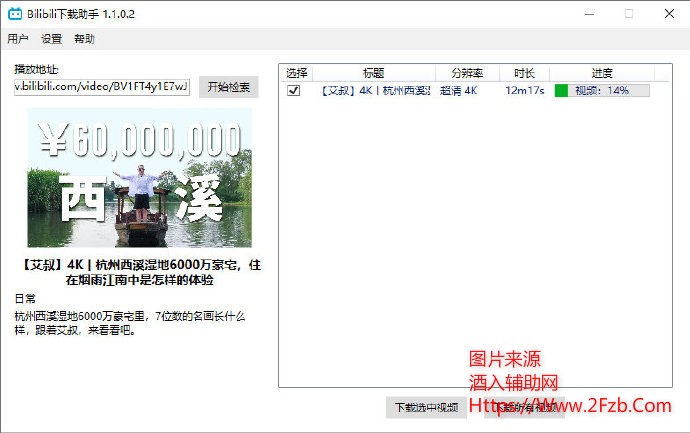Focus the 播放地址 URL input field

coord(102,86)
